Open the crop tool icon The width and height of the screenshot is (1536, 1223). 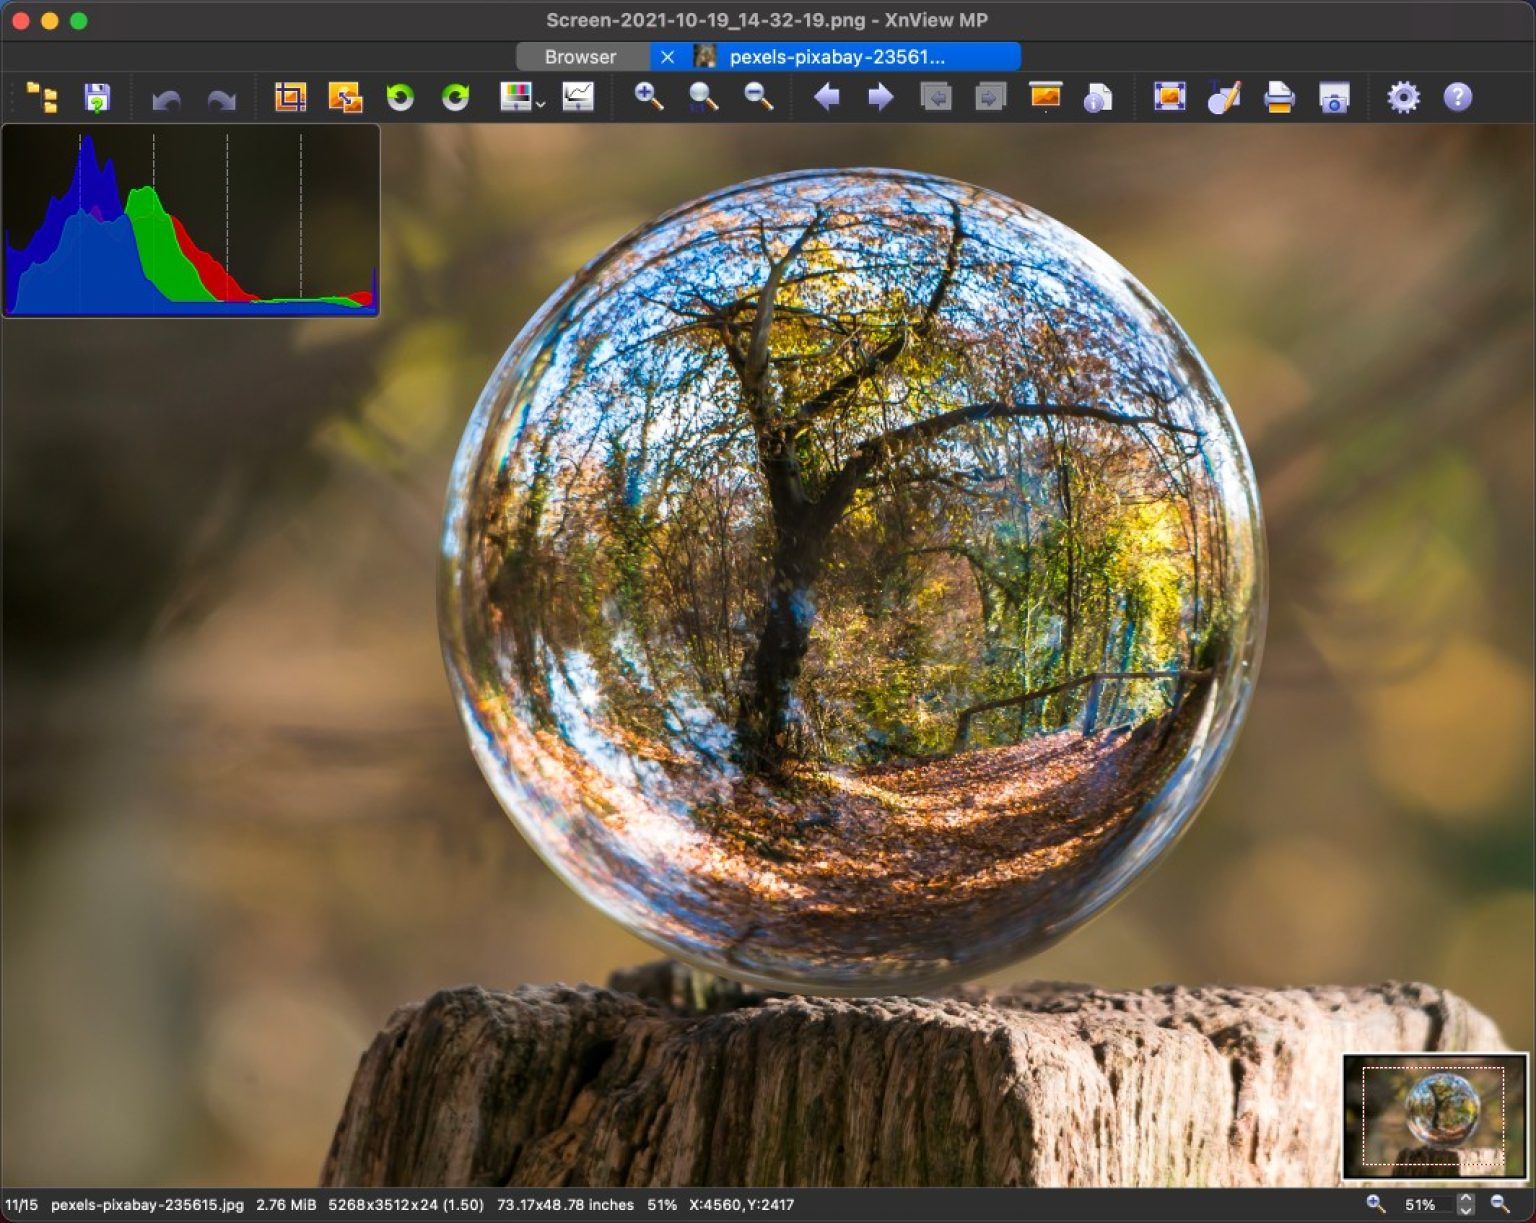click(289, 98)
